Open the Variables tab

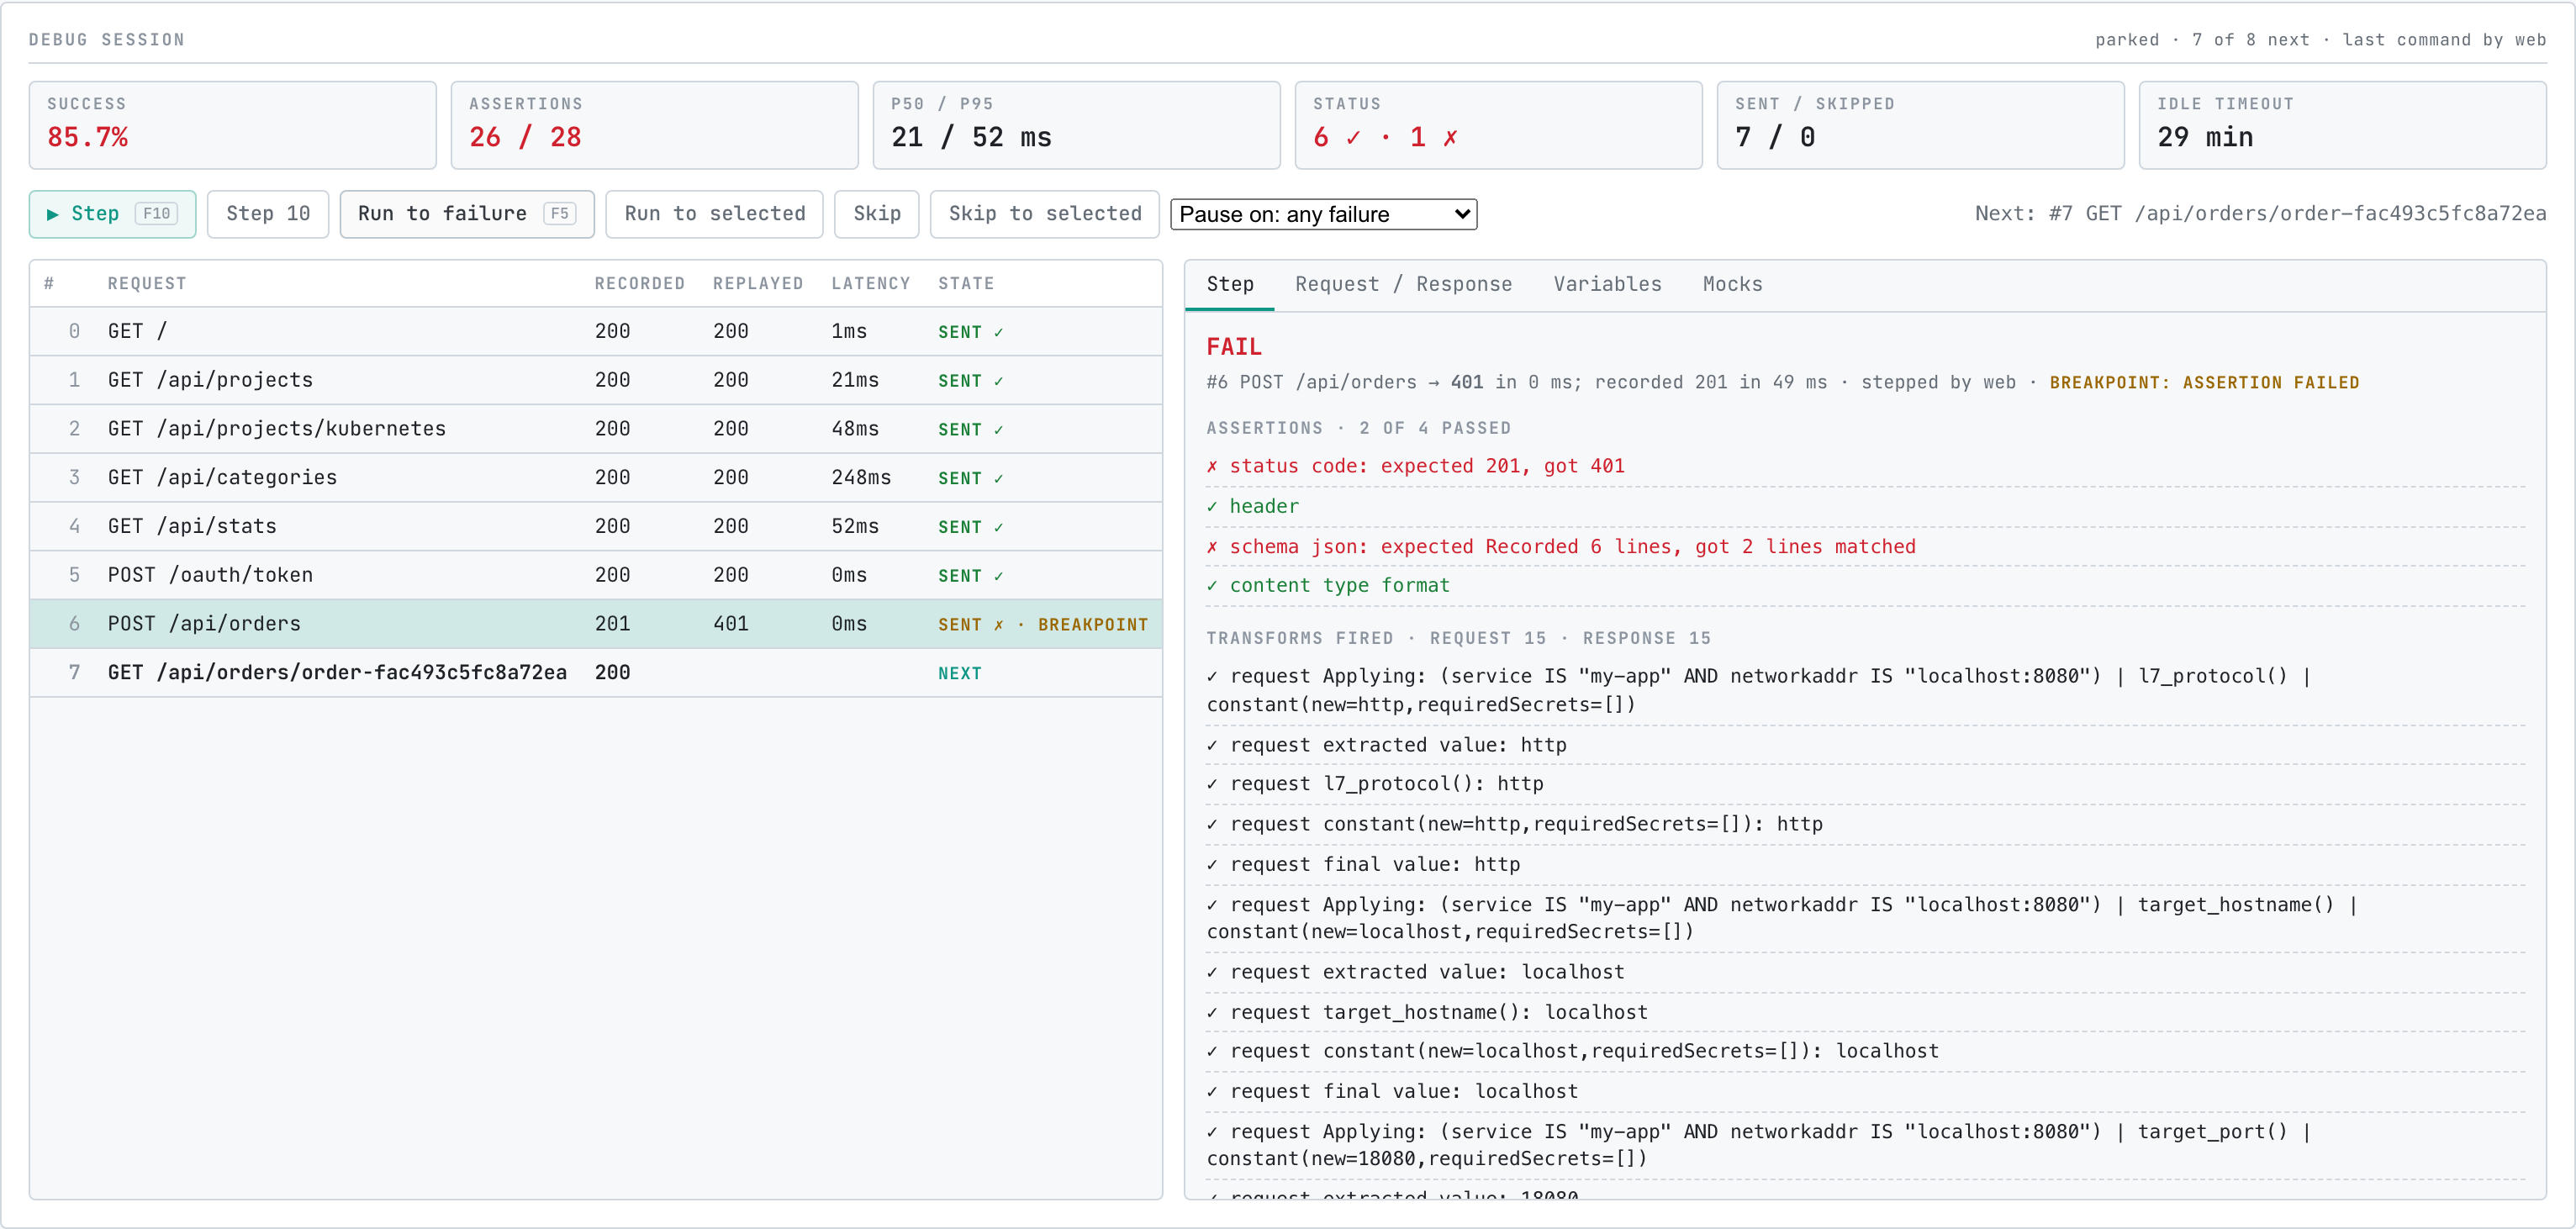(1607, 284)
